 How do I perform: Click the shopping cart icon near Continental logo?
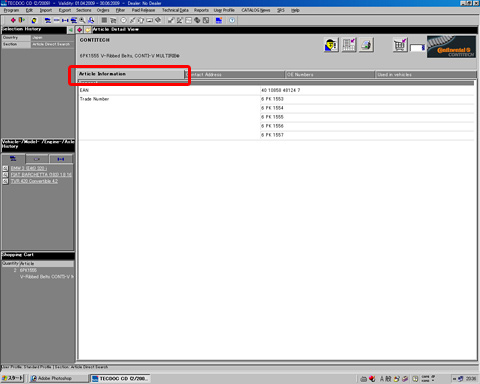400,45
